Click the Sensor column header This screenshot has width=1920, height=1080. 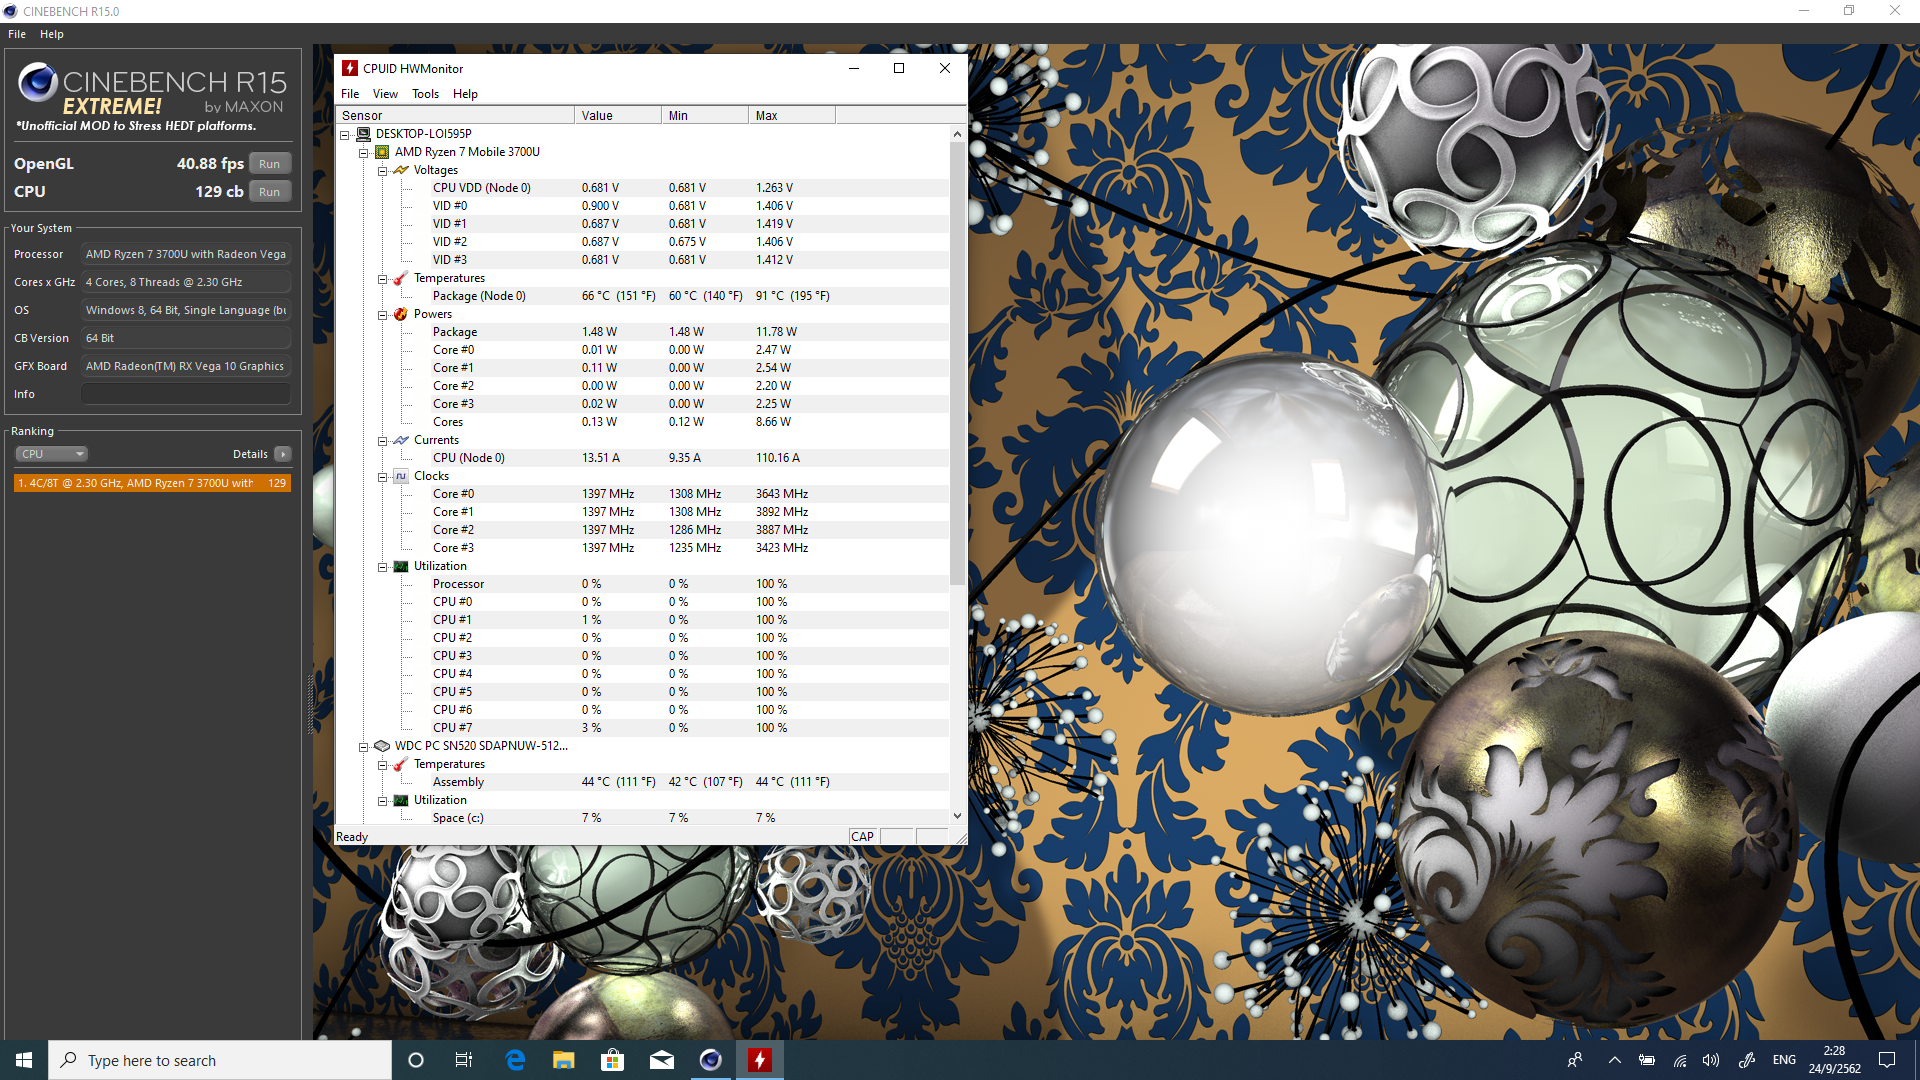click(x=455, y=116)
